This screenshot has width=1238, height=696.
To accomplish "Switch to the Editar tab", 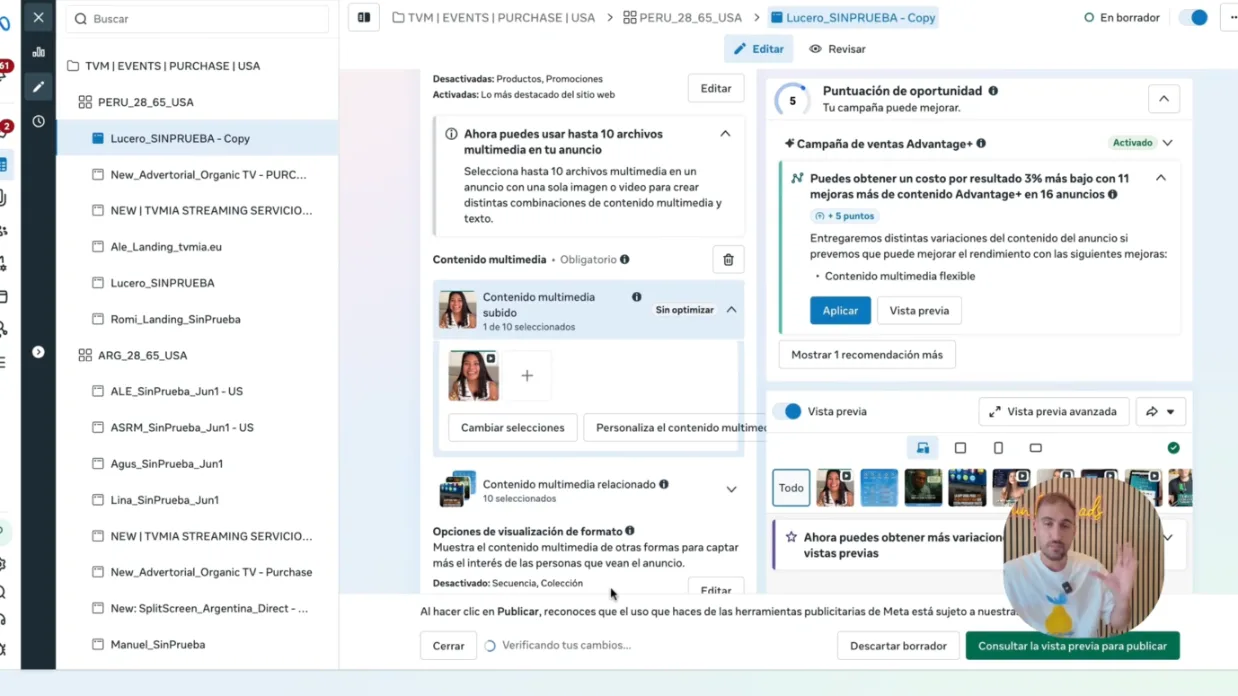I will (x=759, y=49).
